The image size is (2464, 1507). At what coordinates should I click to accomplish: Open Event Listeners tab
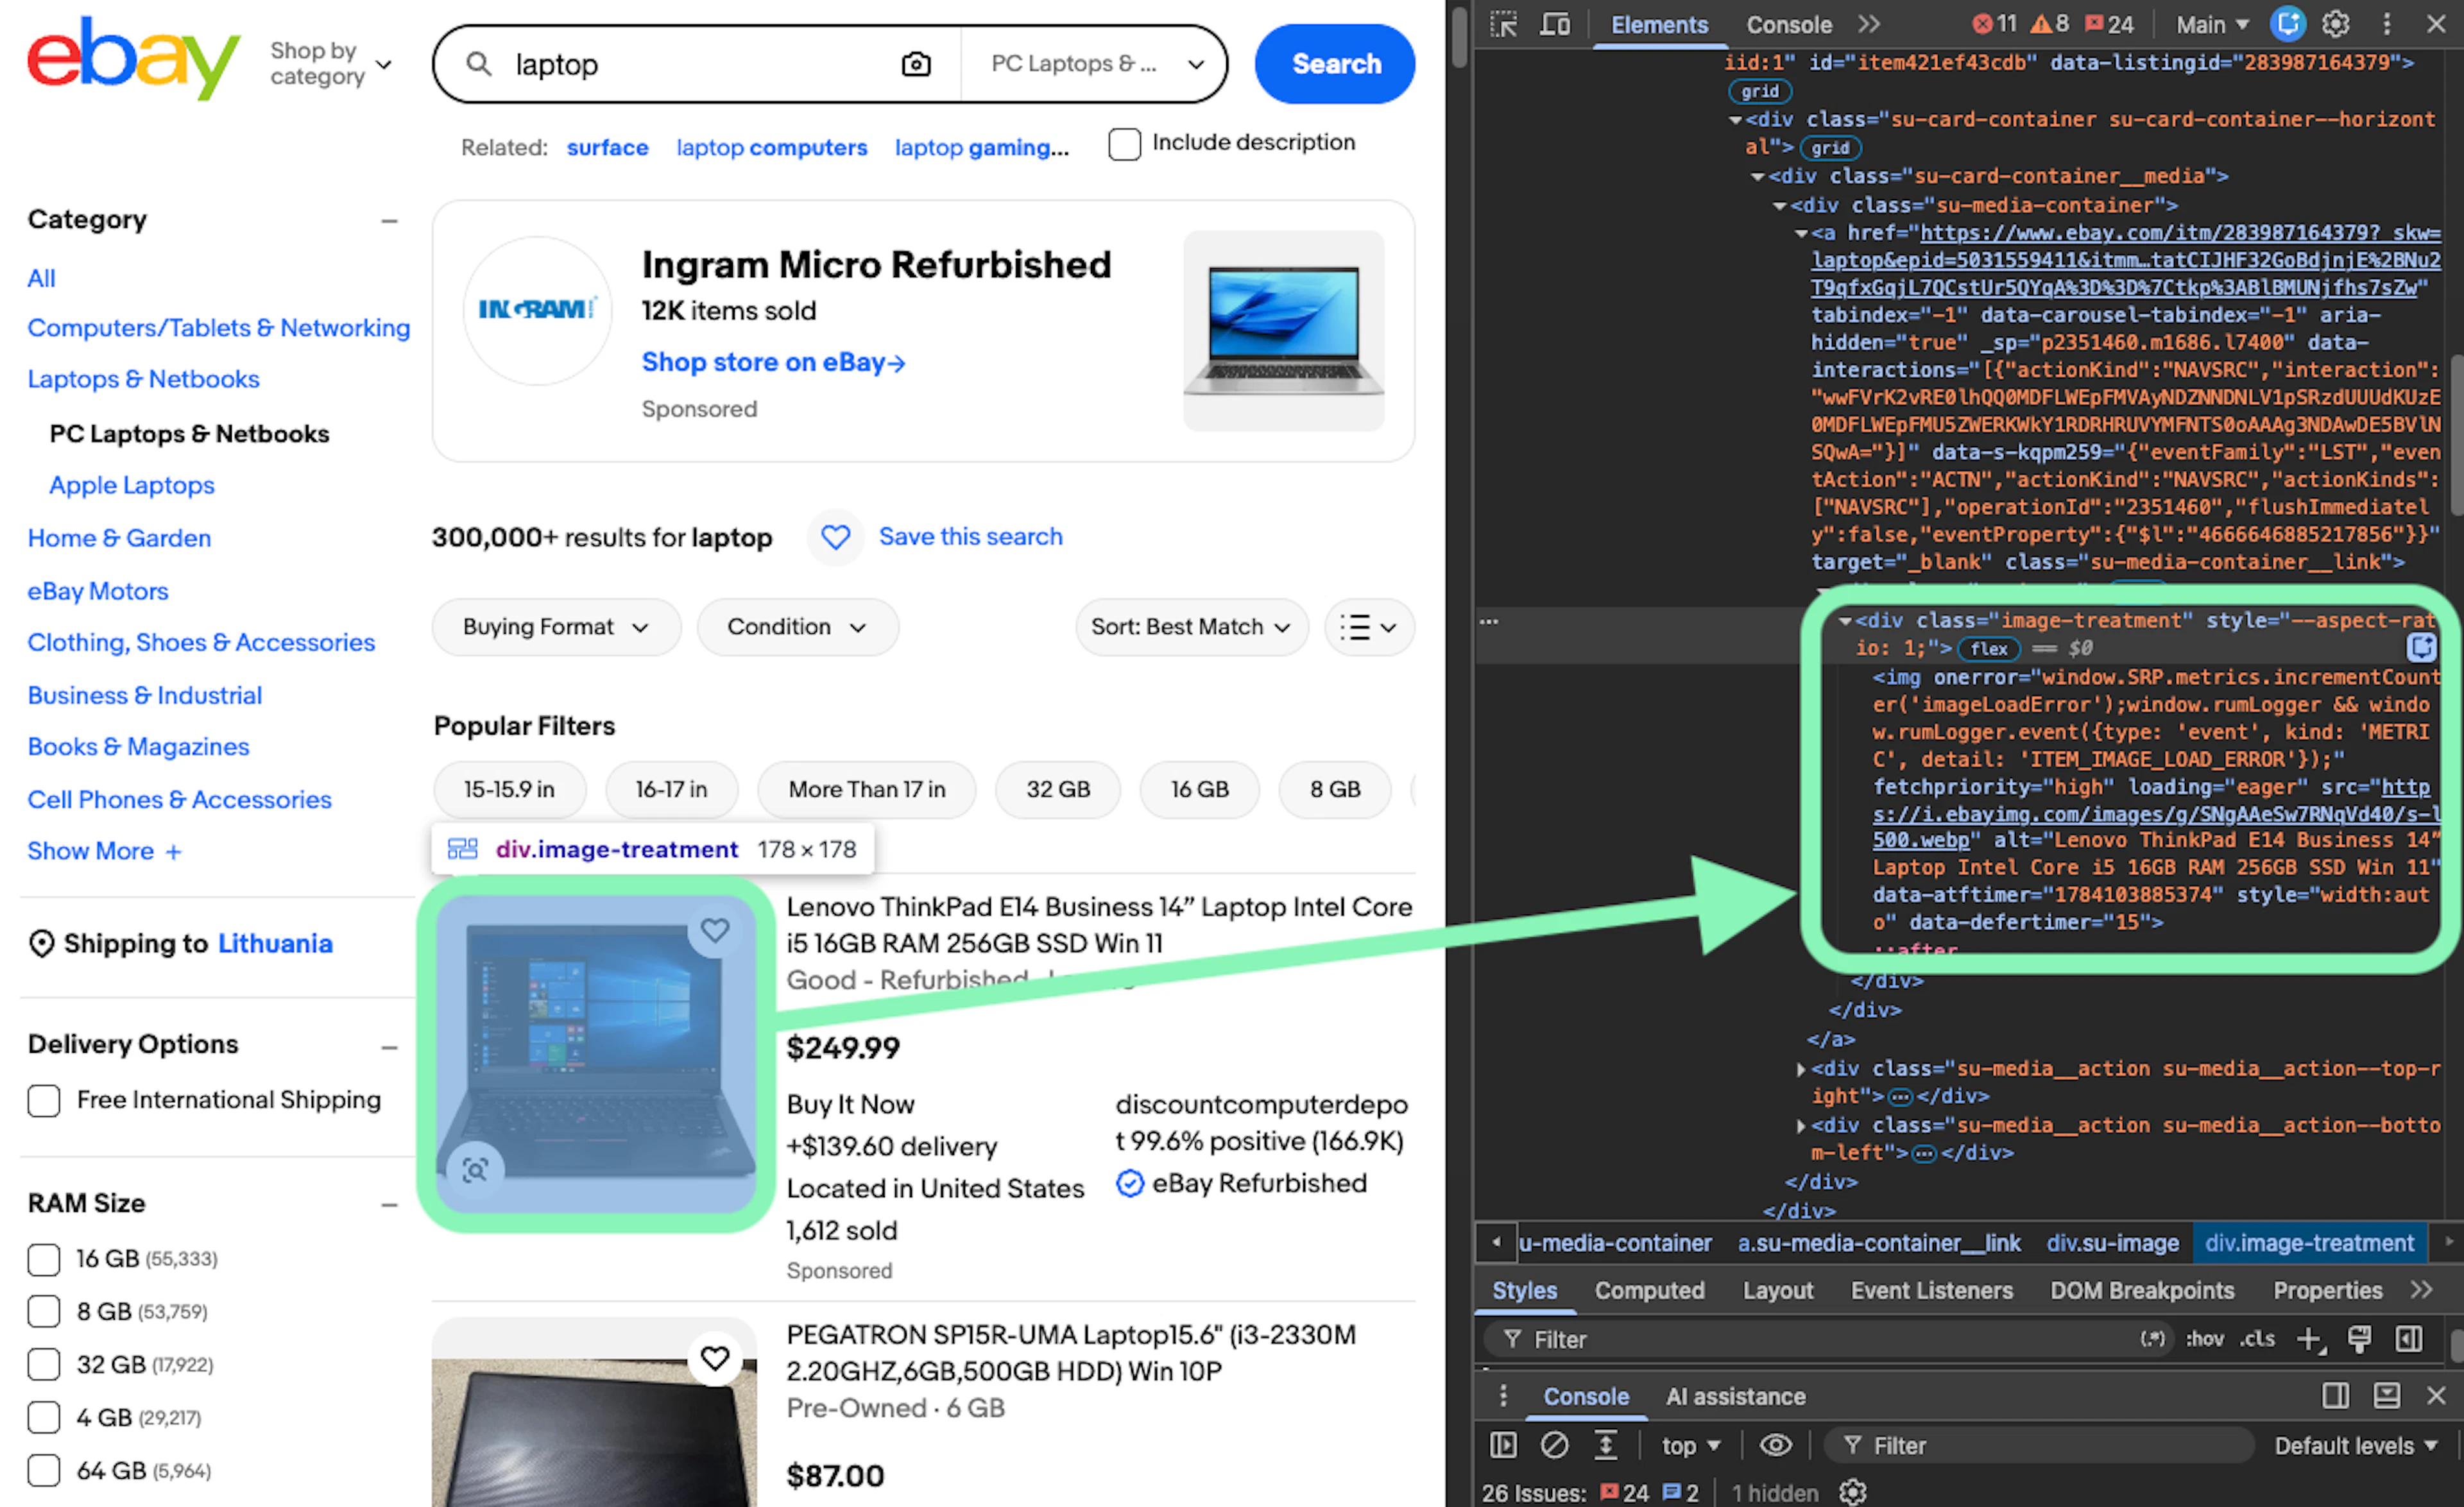1931,1290
